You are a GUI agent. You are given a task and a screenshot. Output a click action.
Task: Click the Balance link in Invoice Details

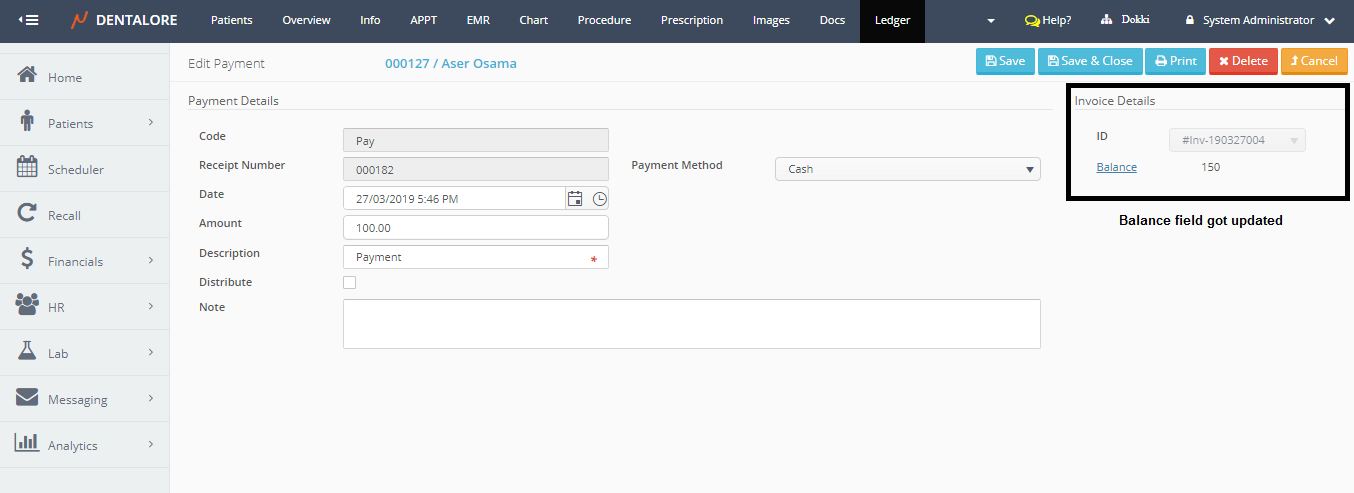coord(1116,167)
